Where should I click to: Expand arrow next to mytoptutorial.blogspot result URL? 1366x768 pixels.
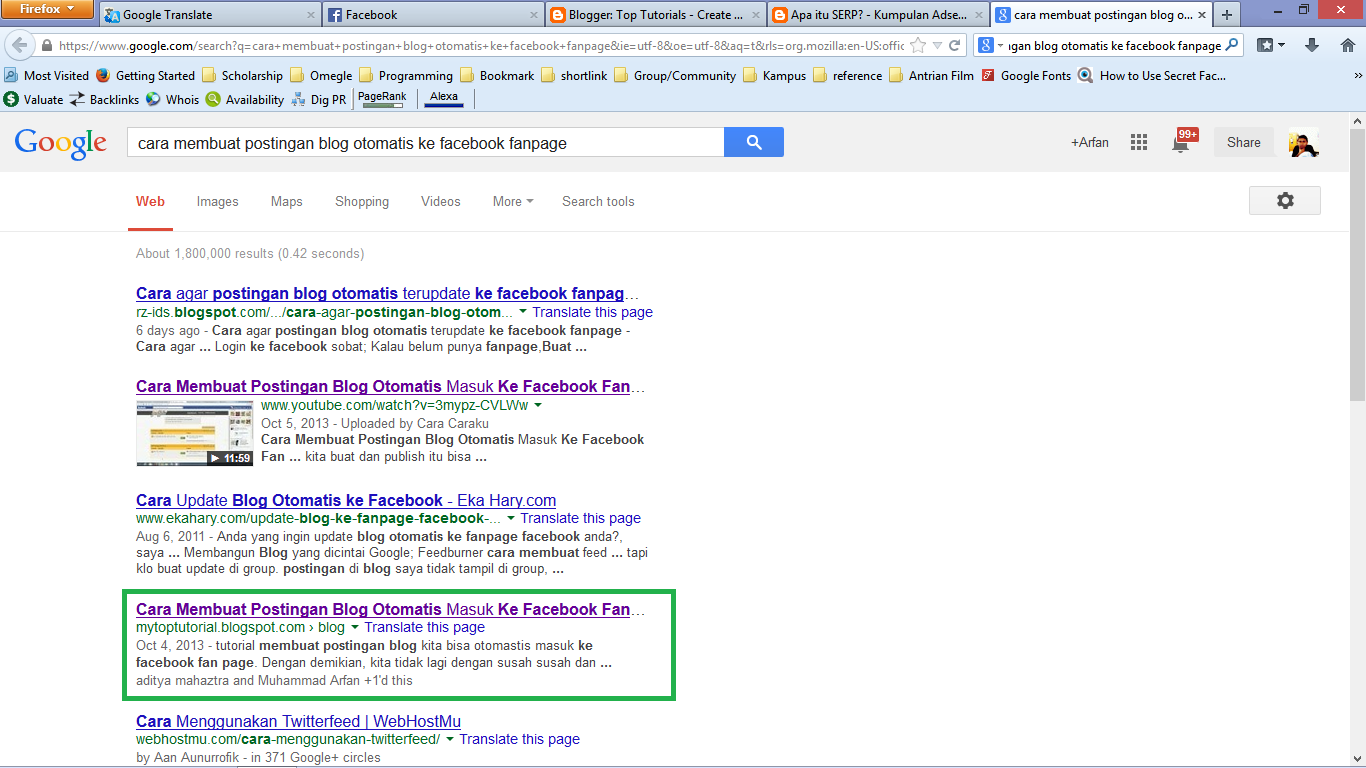(x=355, y=628)
